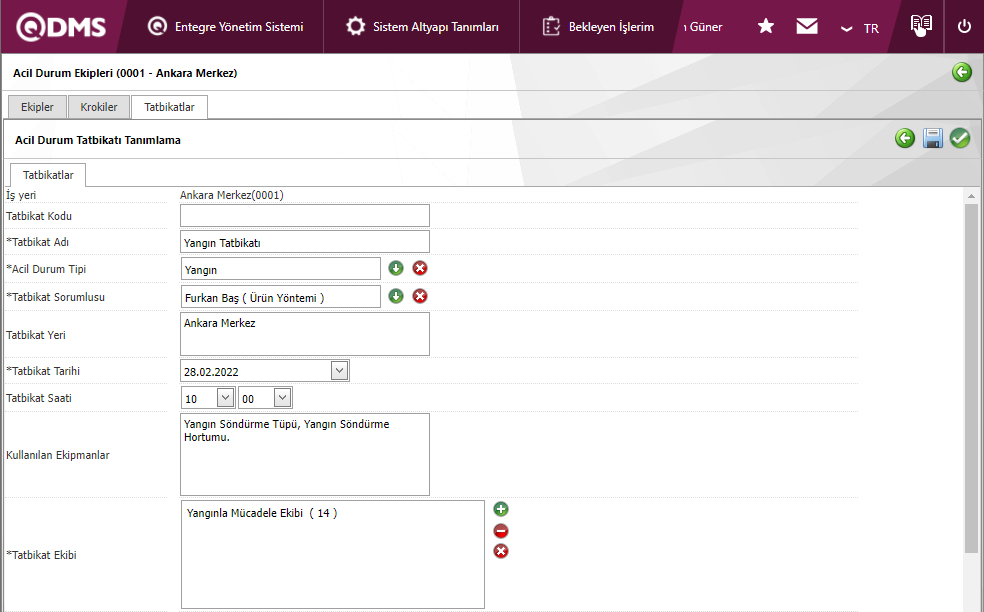Expand the Tatbikat Tarihi date dropdown
This screenshot has width=984, height=612.
(339, 370)
